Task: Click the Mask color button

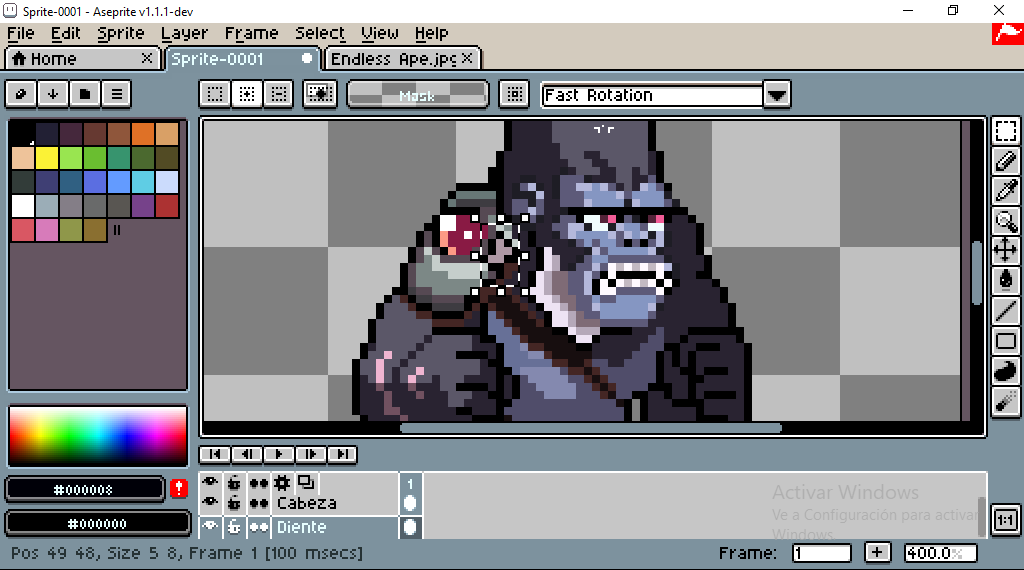Action: coord(417,95)
